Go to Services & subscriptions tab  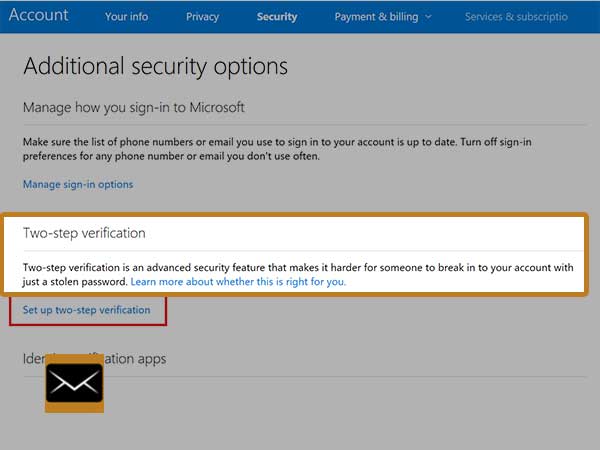tap(516, 17)
